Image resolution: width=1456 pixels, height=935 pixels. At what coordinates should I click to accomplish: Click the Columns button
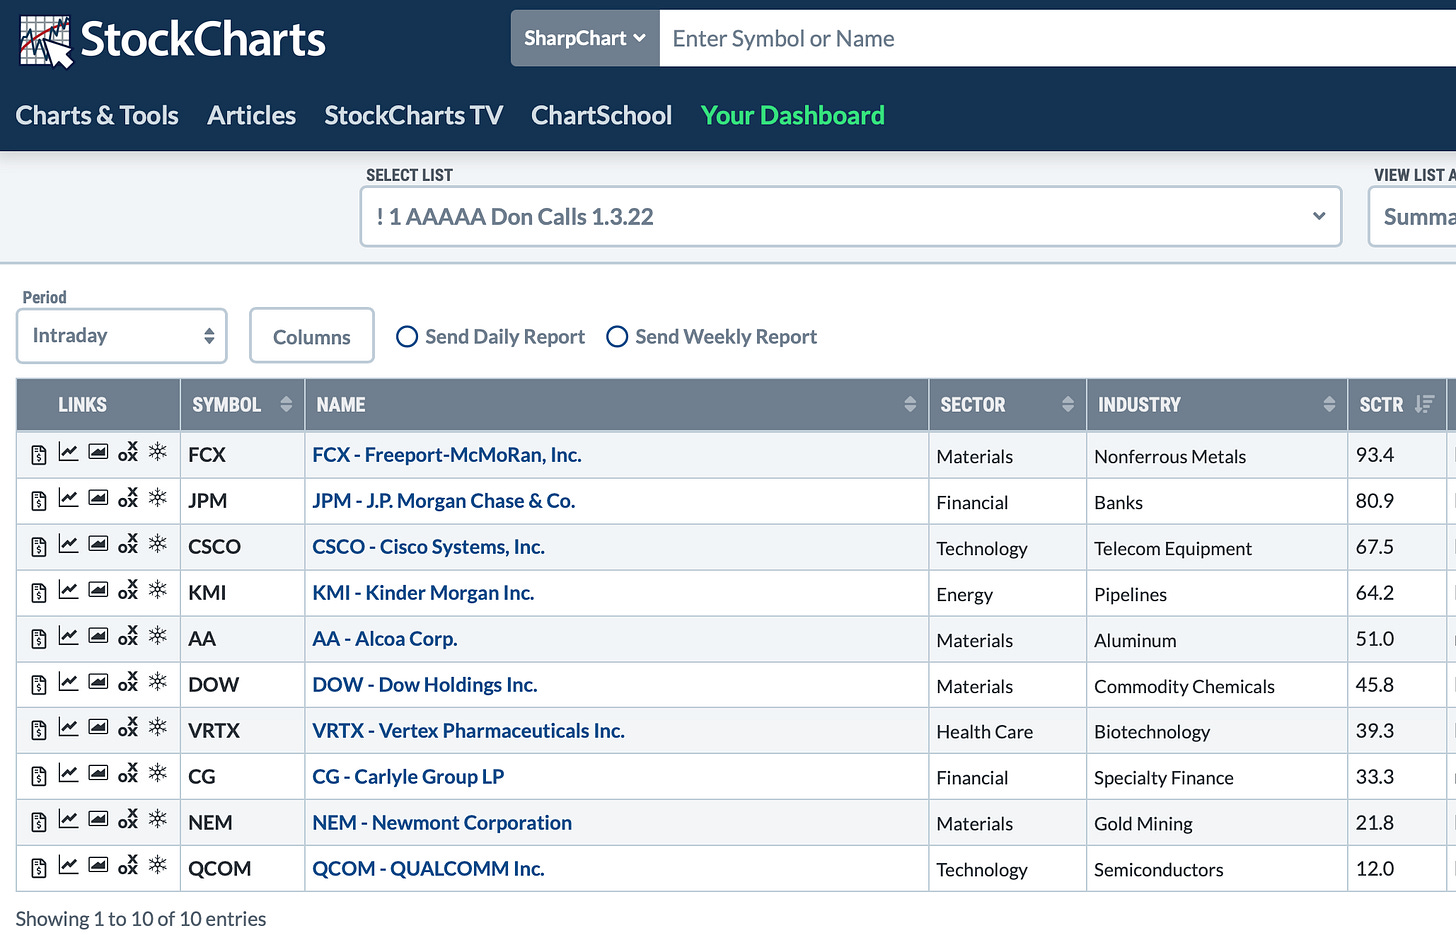tap(312, 336)
